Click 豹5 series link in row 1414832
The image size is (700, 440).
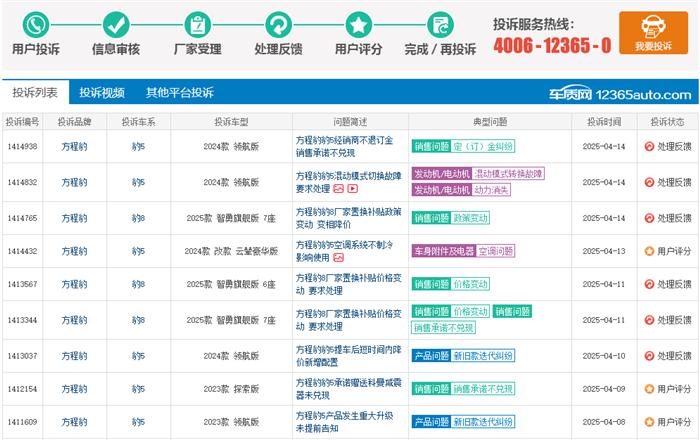(138, 182)
